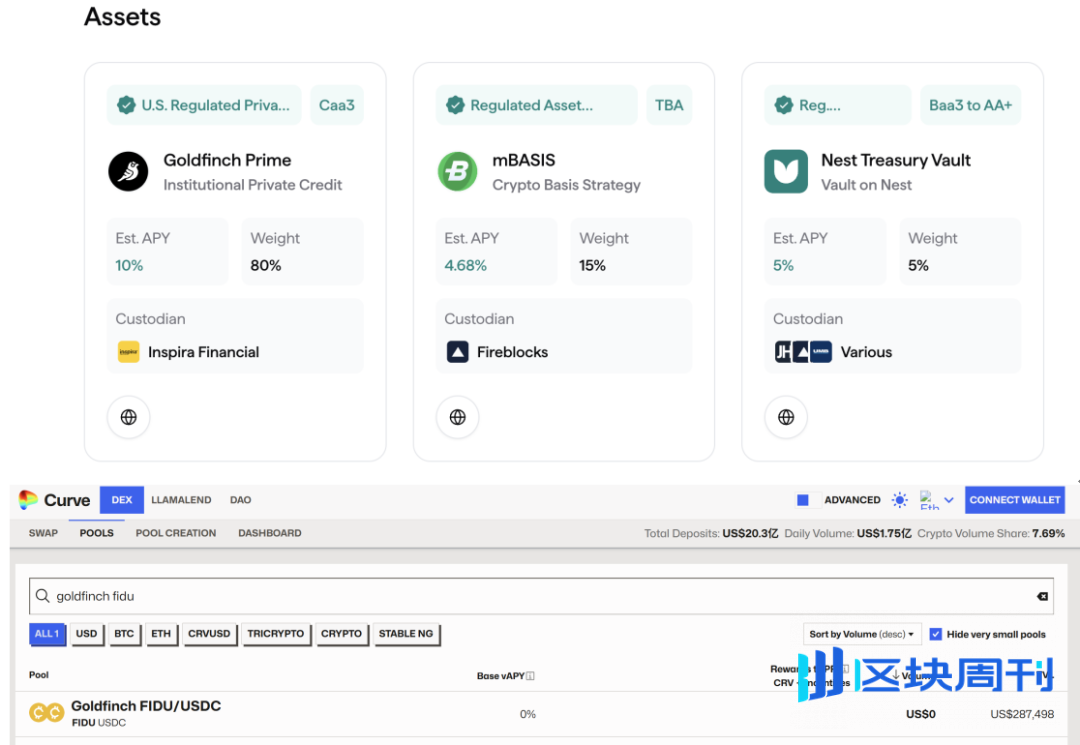Image resolution: width=1080 pixels, height=745 pixels.
Task: Click the 4.68% Est. APY value
Action: point(465,266)
